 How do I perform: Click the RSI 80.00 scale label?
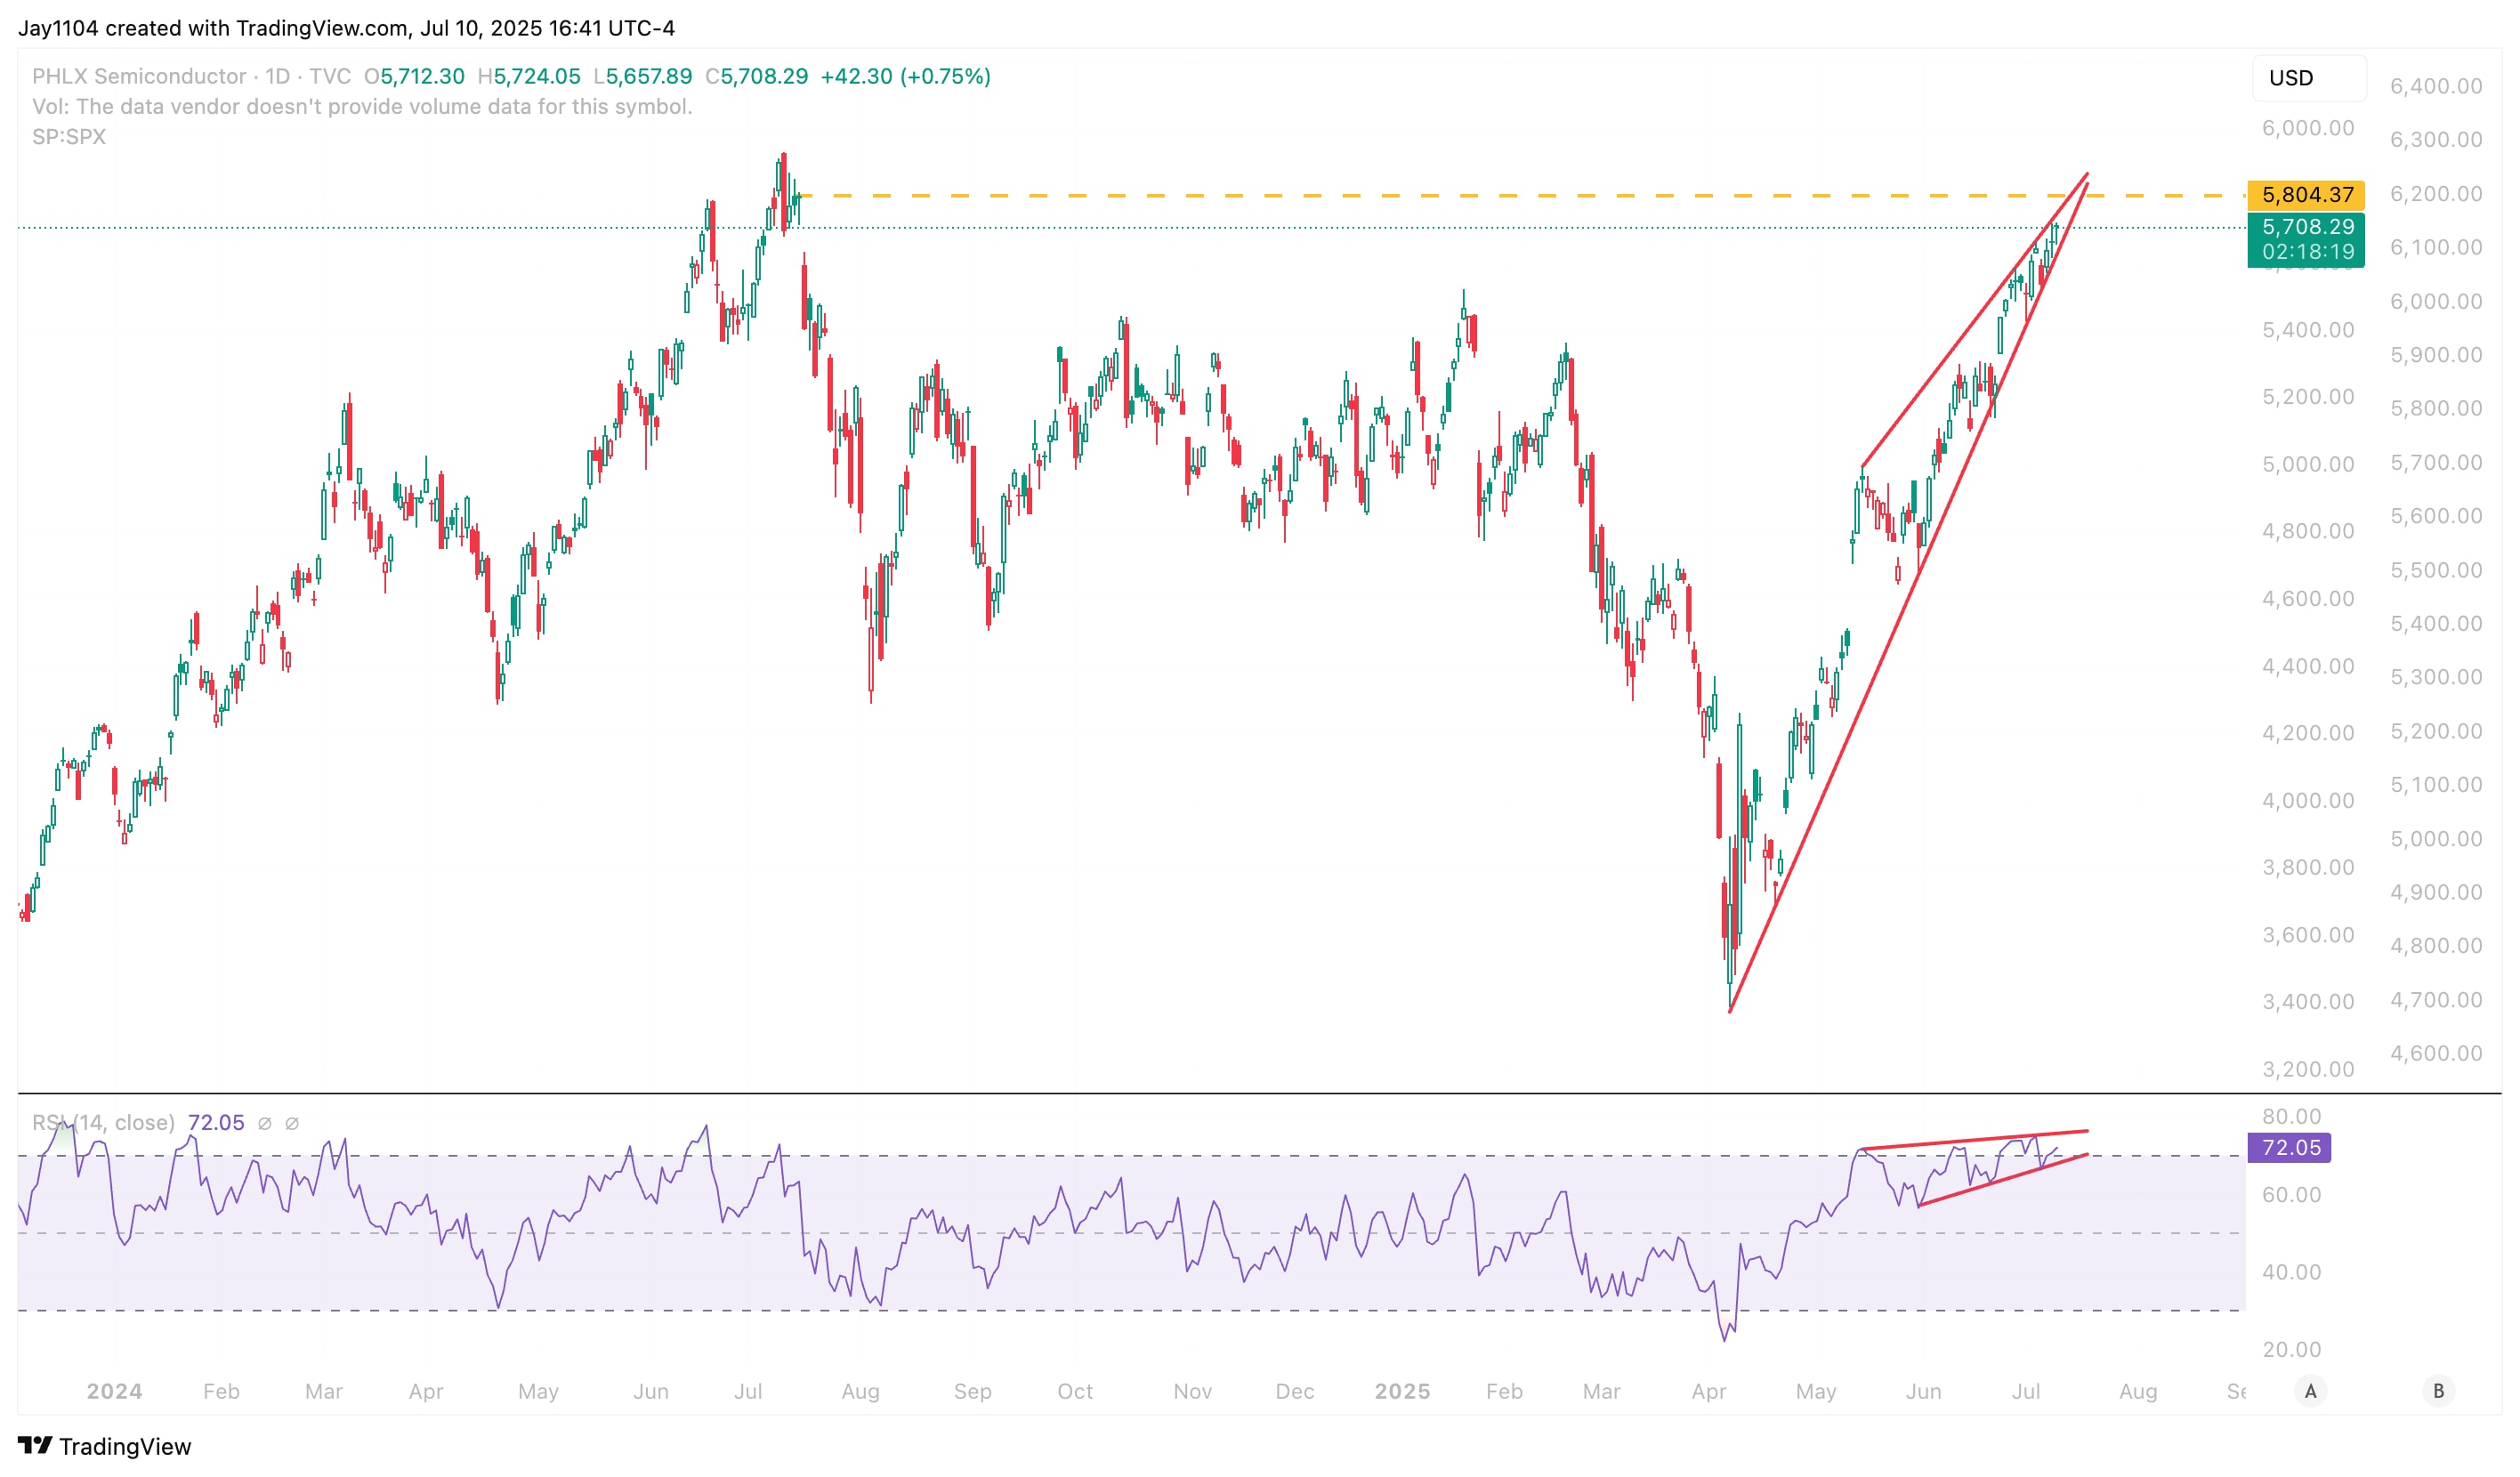click(2290, 1116)
